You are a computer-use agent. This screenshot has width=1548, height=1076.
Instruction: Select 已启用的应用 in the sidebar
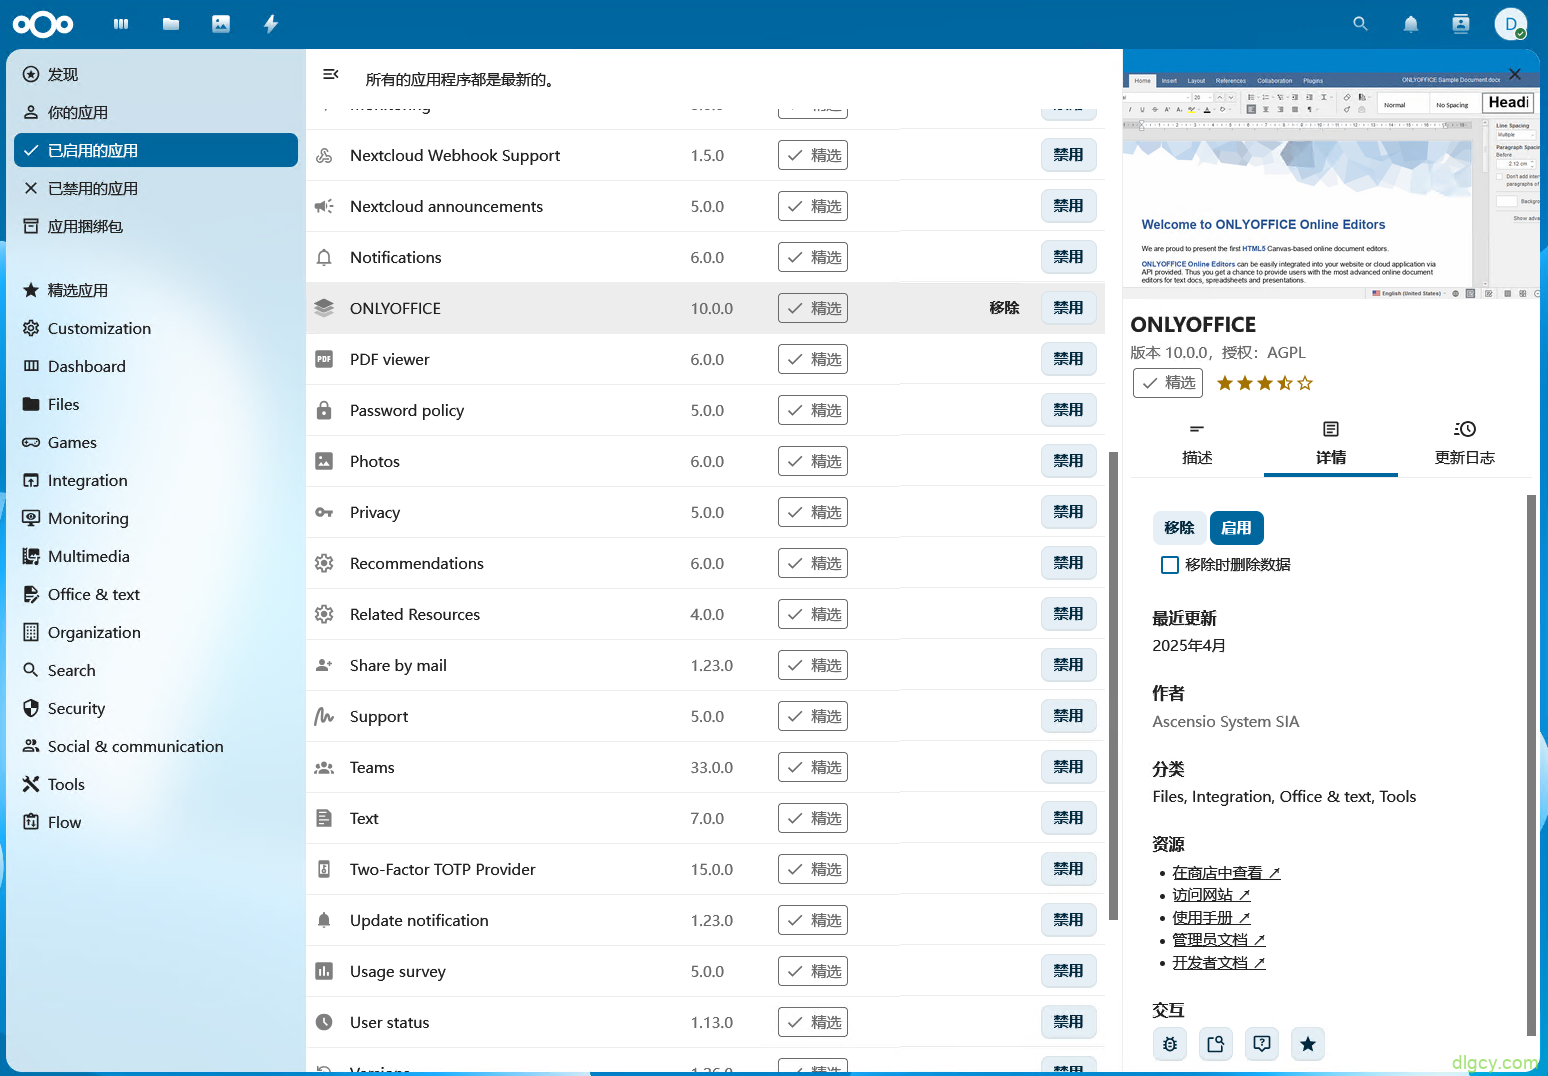click(156, 150)
